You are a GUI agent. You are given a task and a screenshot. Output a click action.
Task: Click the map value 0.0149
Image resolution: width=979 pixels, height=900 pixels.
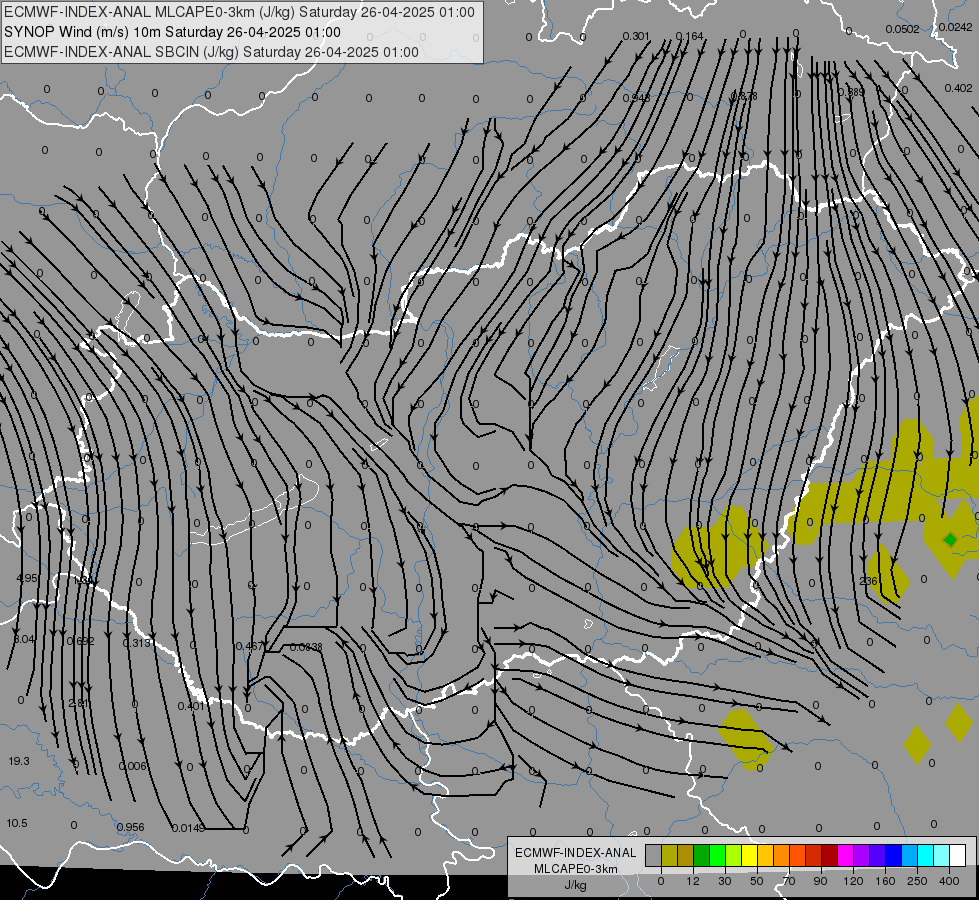(x=188, y=828)
